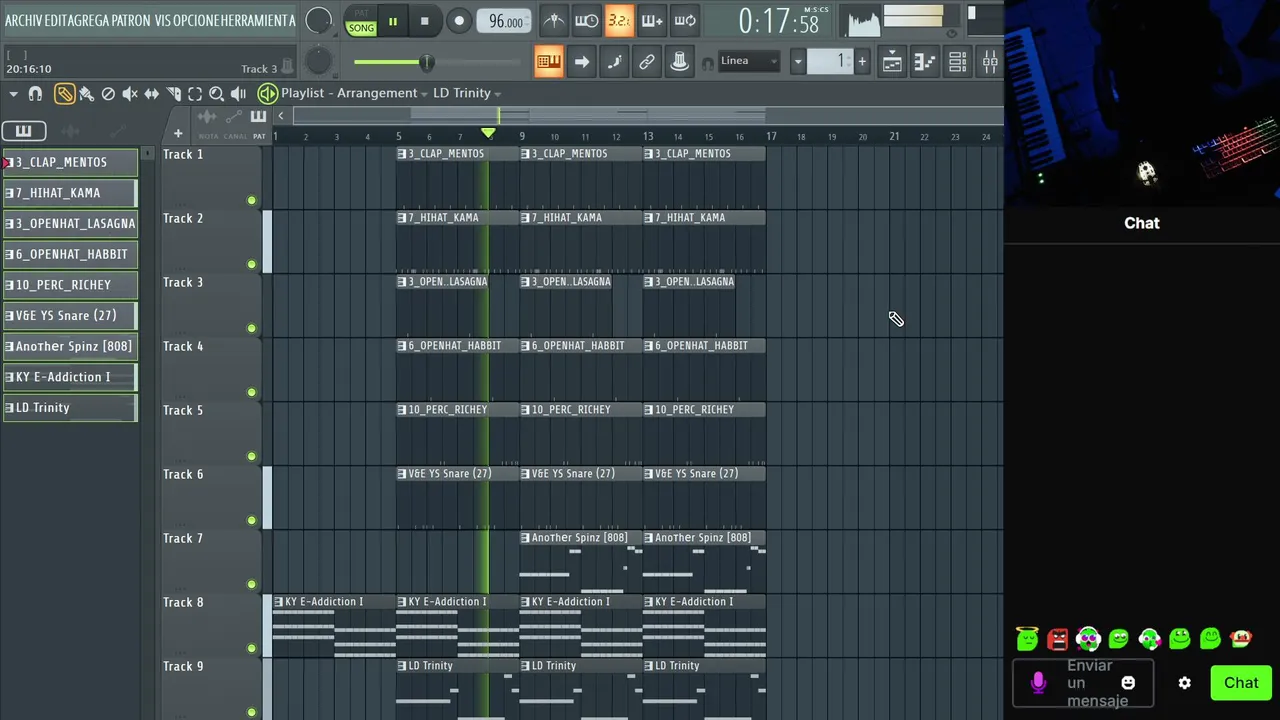Switch to PAT/SONG mode toggle
Viewport: 1280px width, 720px height.
[361, 22]
